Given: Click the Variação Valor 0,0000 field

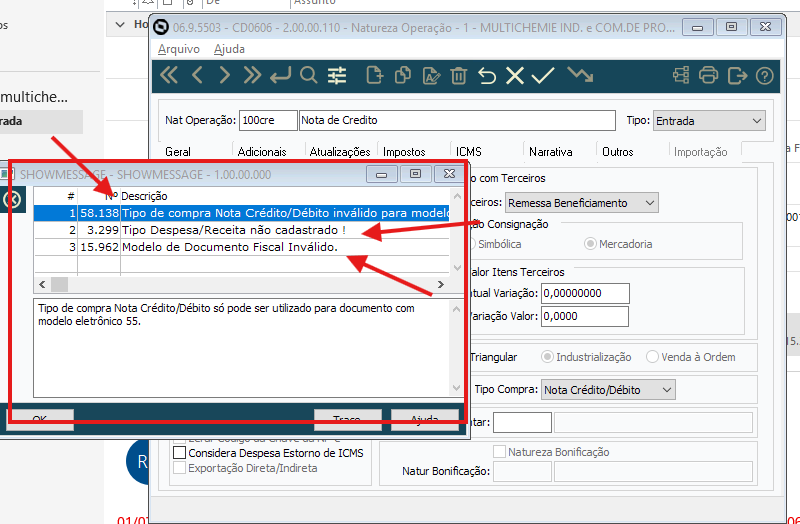Looking at the screenshot, I should click(x=585, y=316).
